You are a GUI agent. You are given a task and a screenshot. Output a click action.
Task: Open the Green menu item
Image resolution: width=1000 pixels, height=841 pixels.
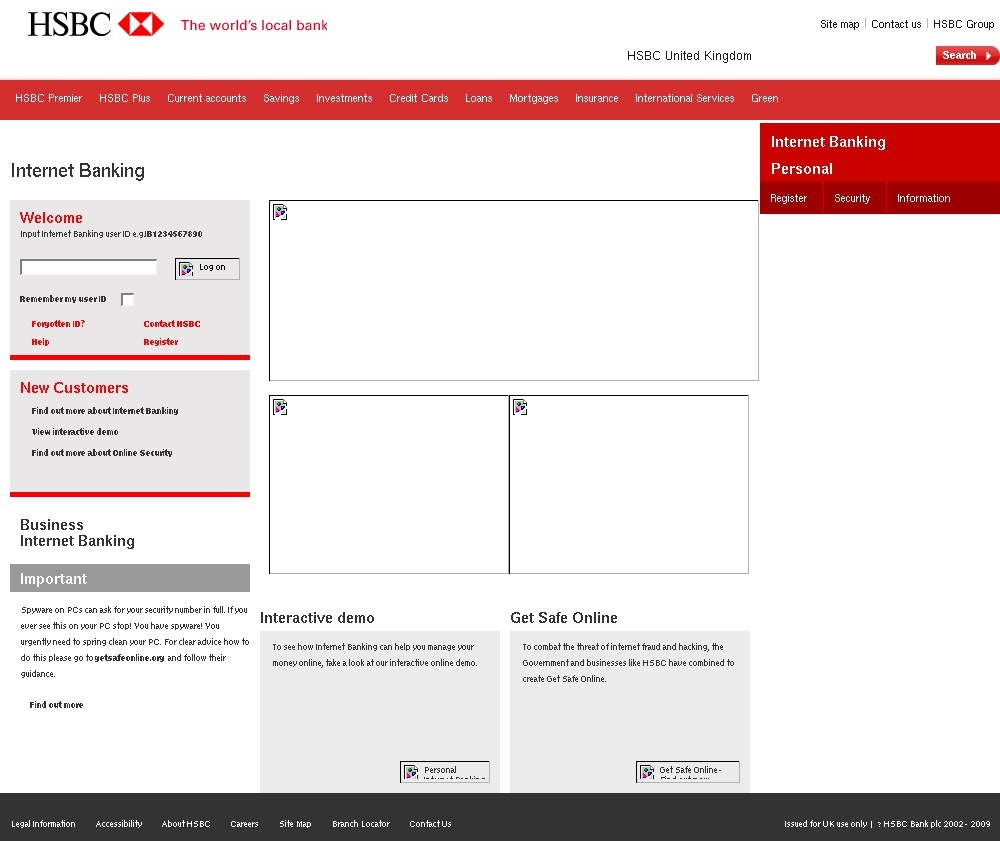click(764, 98)
